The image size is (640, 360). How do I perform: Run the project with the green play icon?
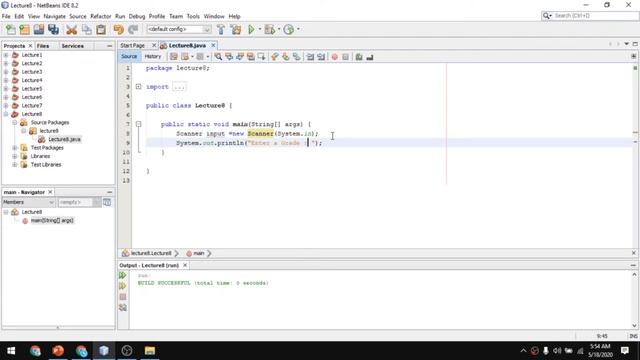pos(251,29)
